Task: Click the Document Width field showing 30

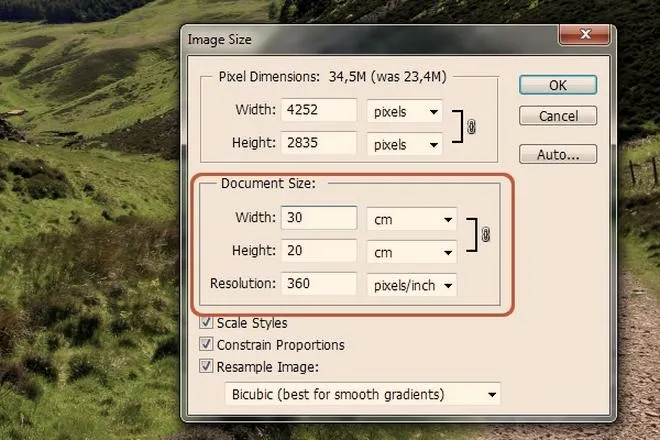Action: click(319, 218)
